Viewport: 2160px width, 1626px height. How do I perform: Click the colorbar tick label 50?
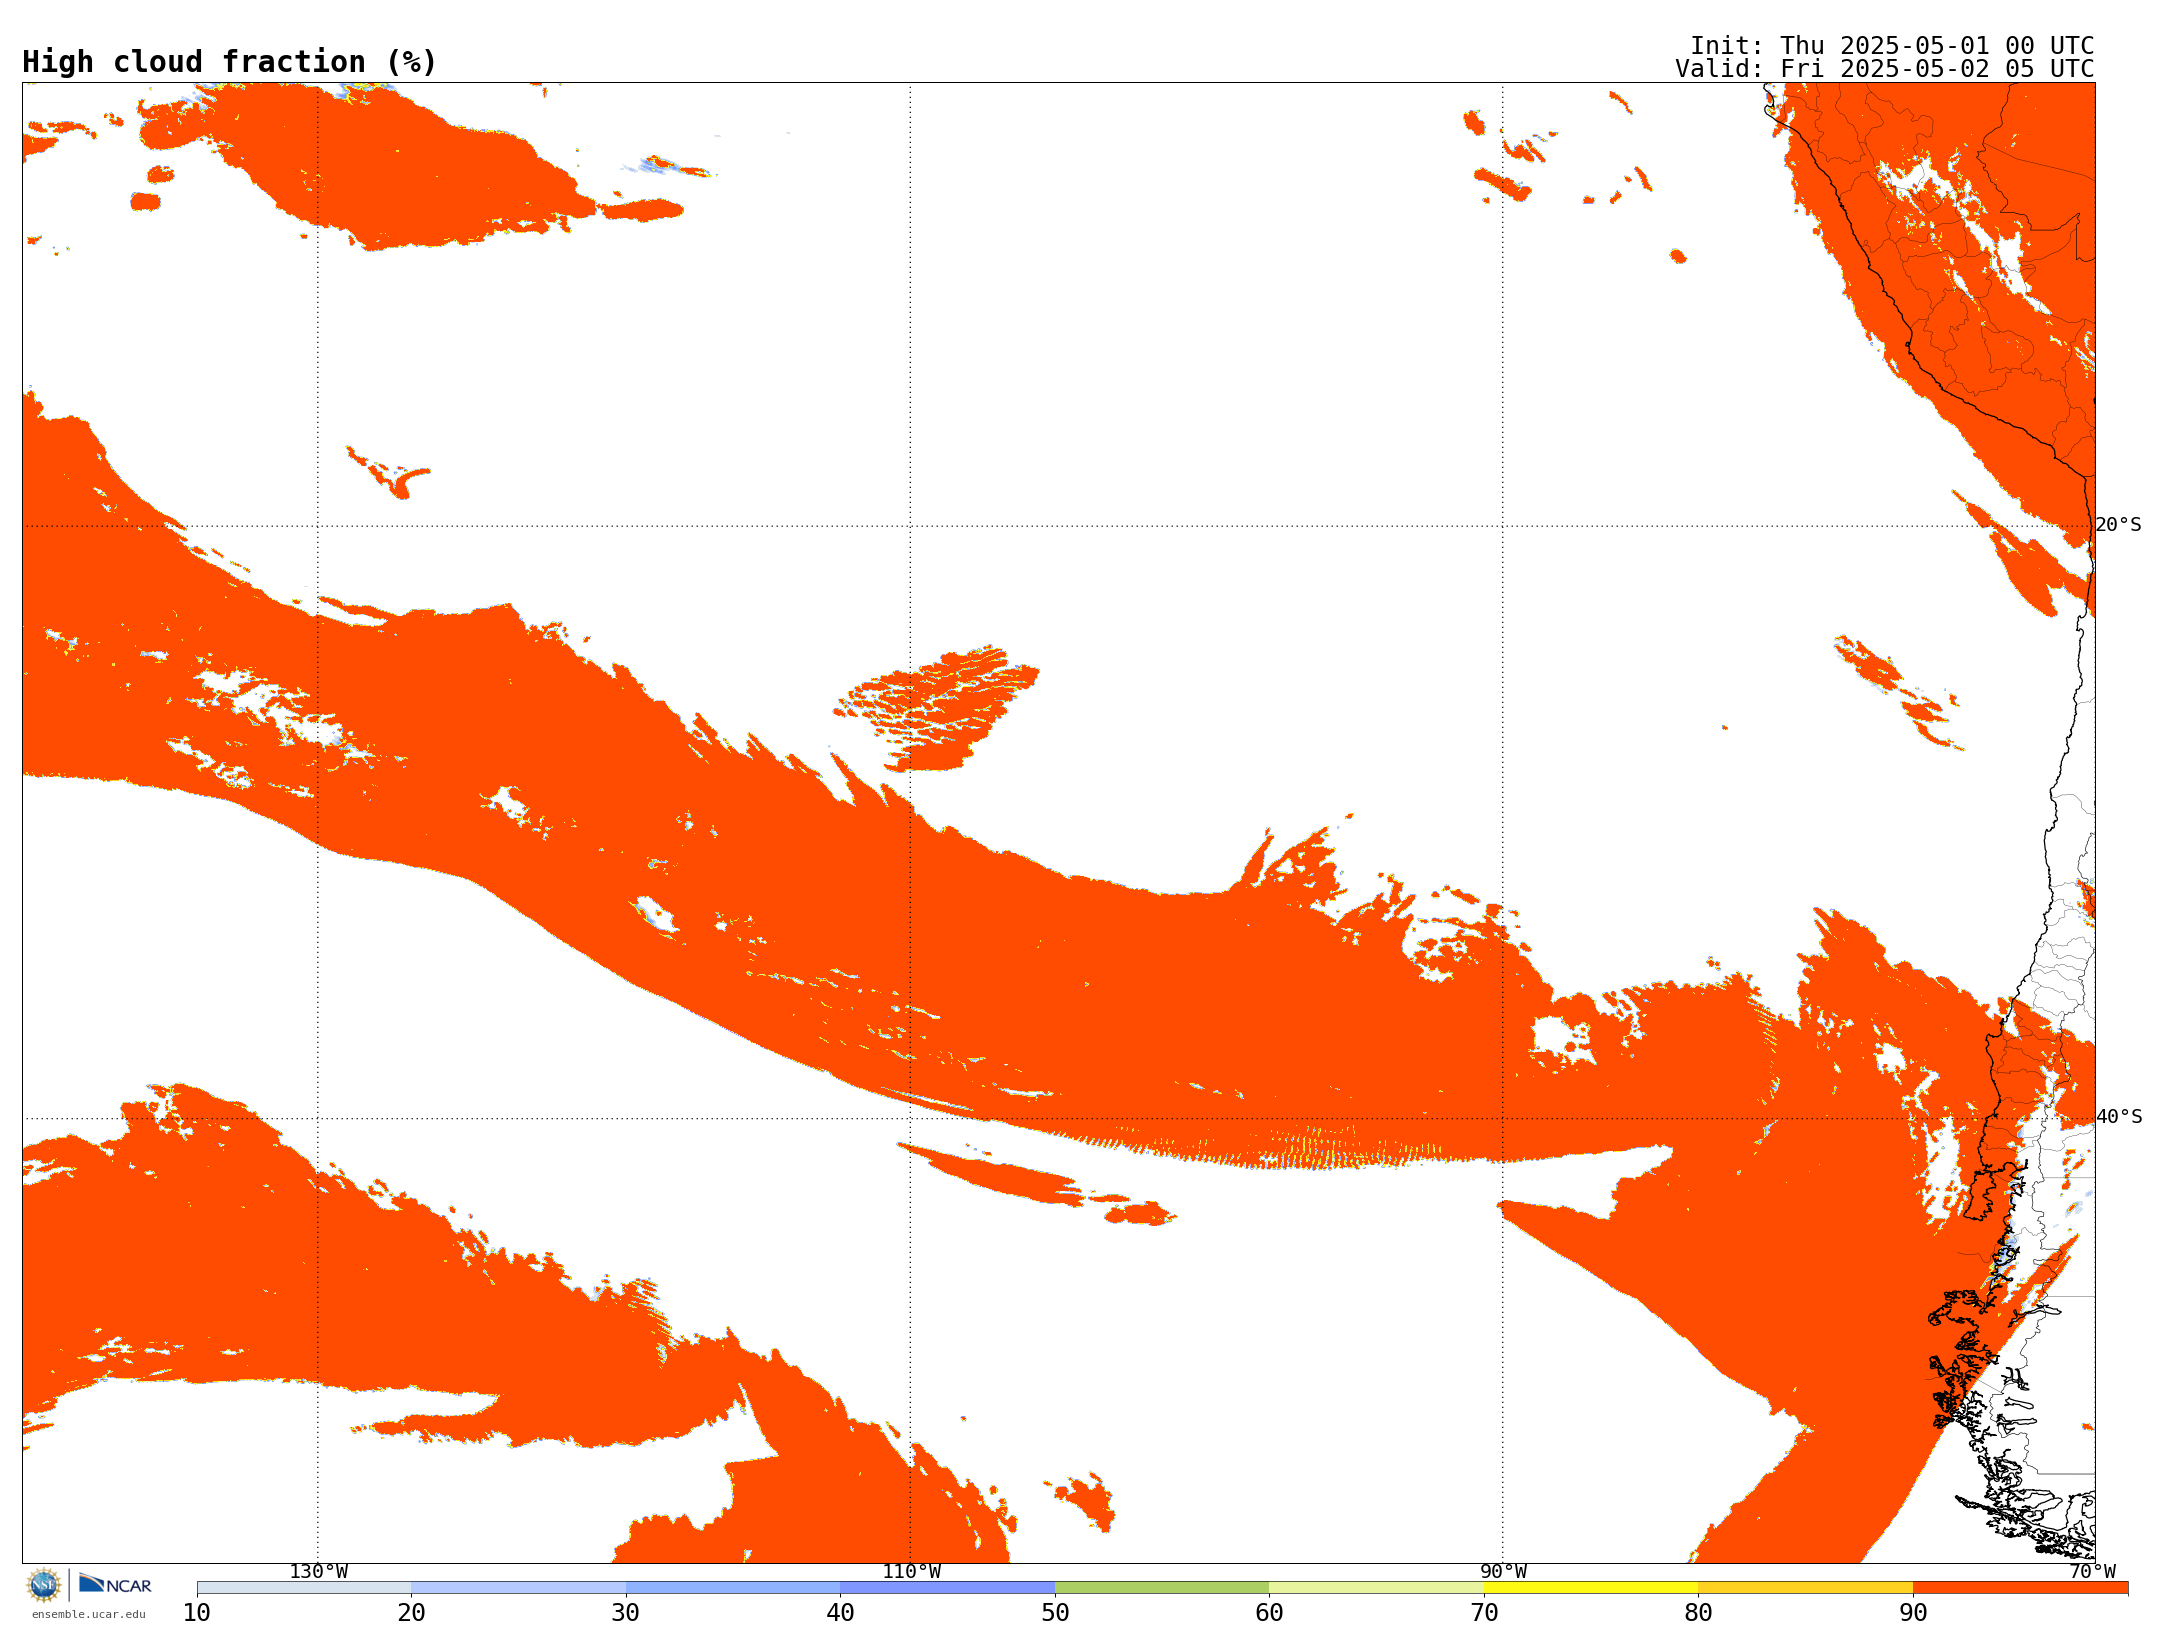tap(1055, 1612)
